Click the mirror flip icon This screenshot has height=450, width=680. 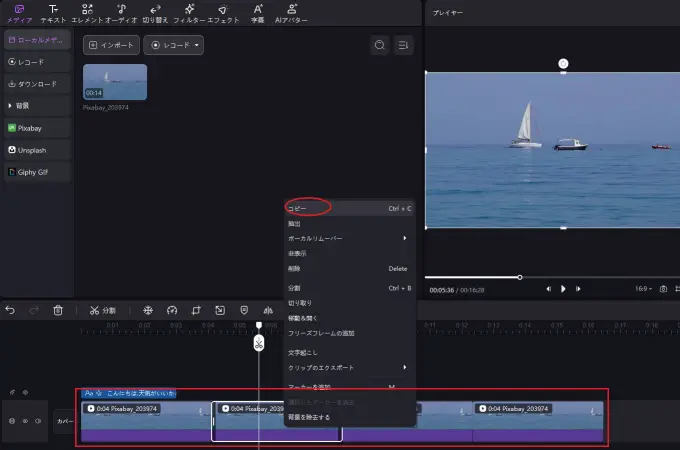(x=268, y=310)
